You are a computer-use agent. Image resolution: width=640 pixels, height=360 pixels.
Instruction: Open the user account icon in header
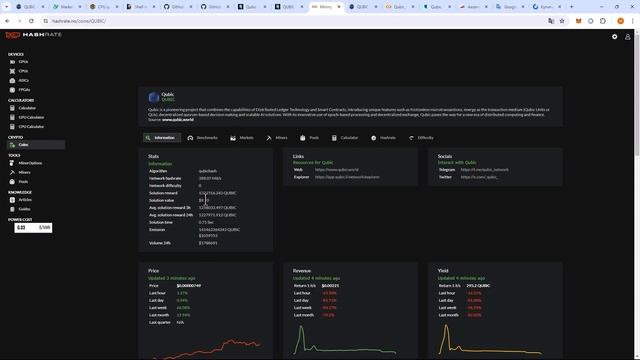click(x=628, y=37)
